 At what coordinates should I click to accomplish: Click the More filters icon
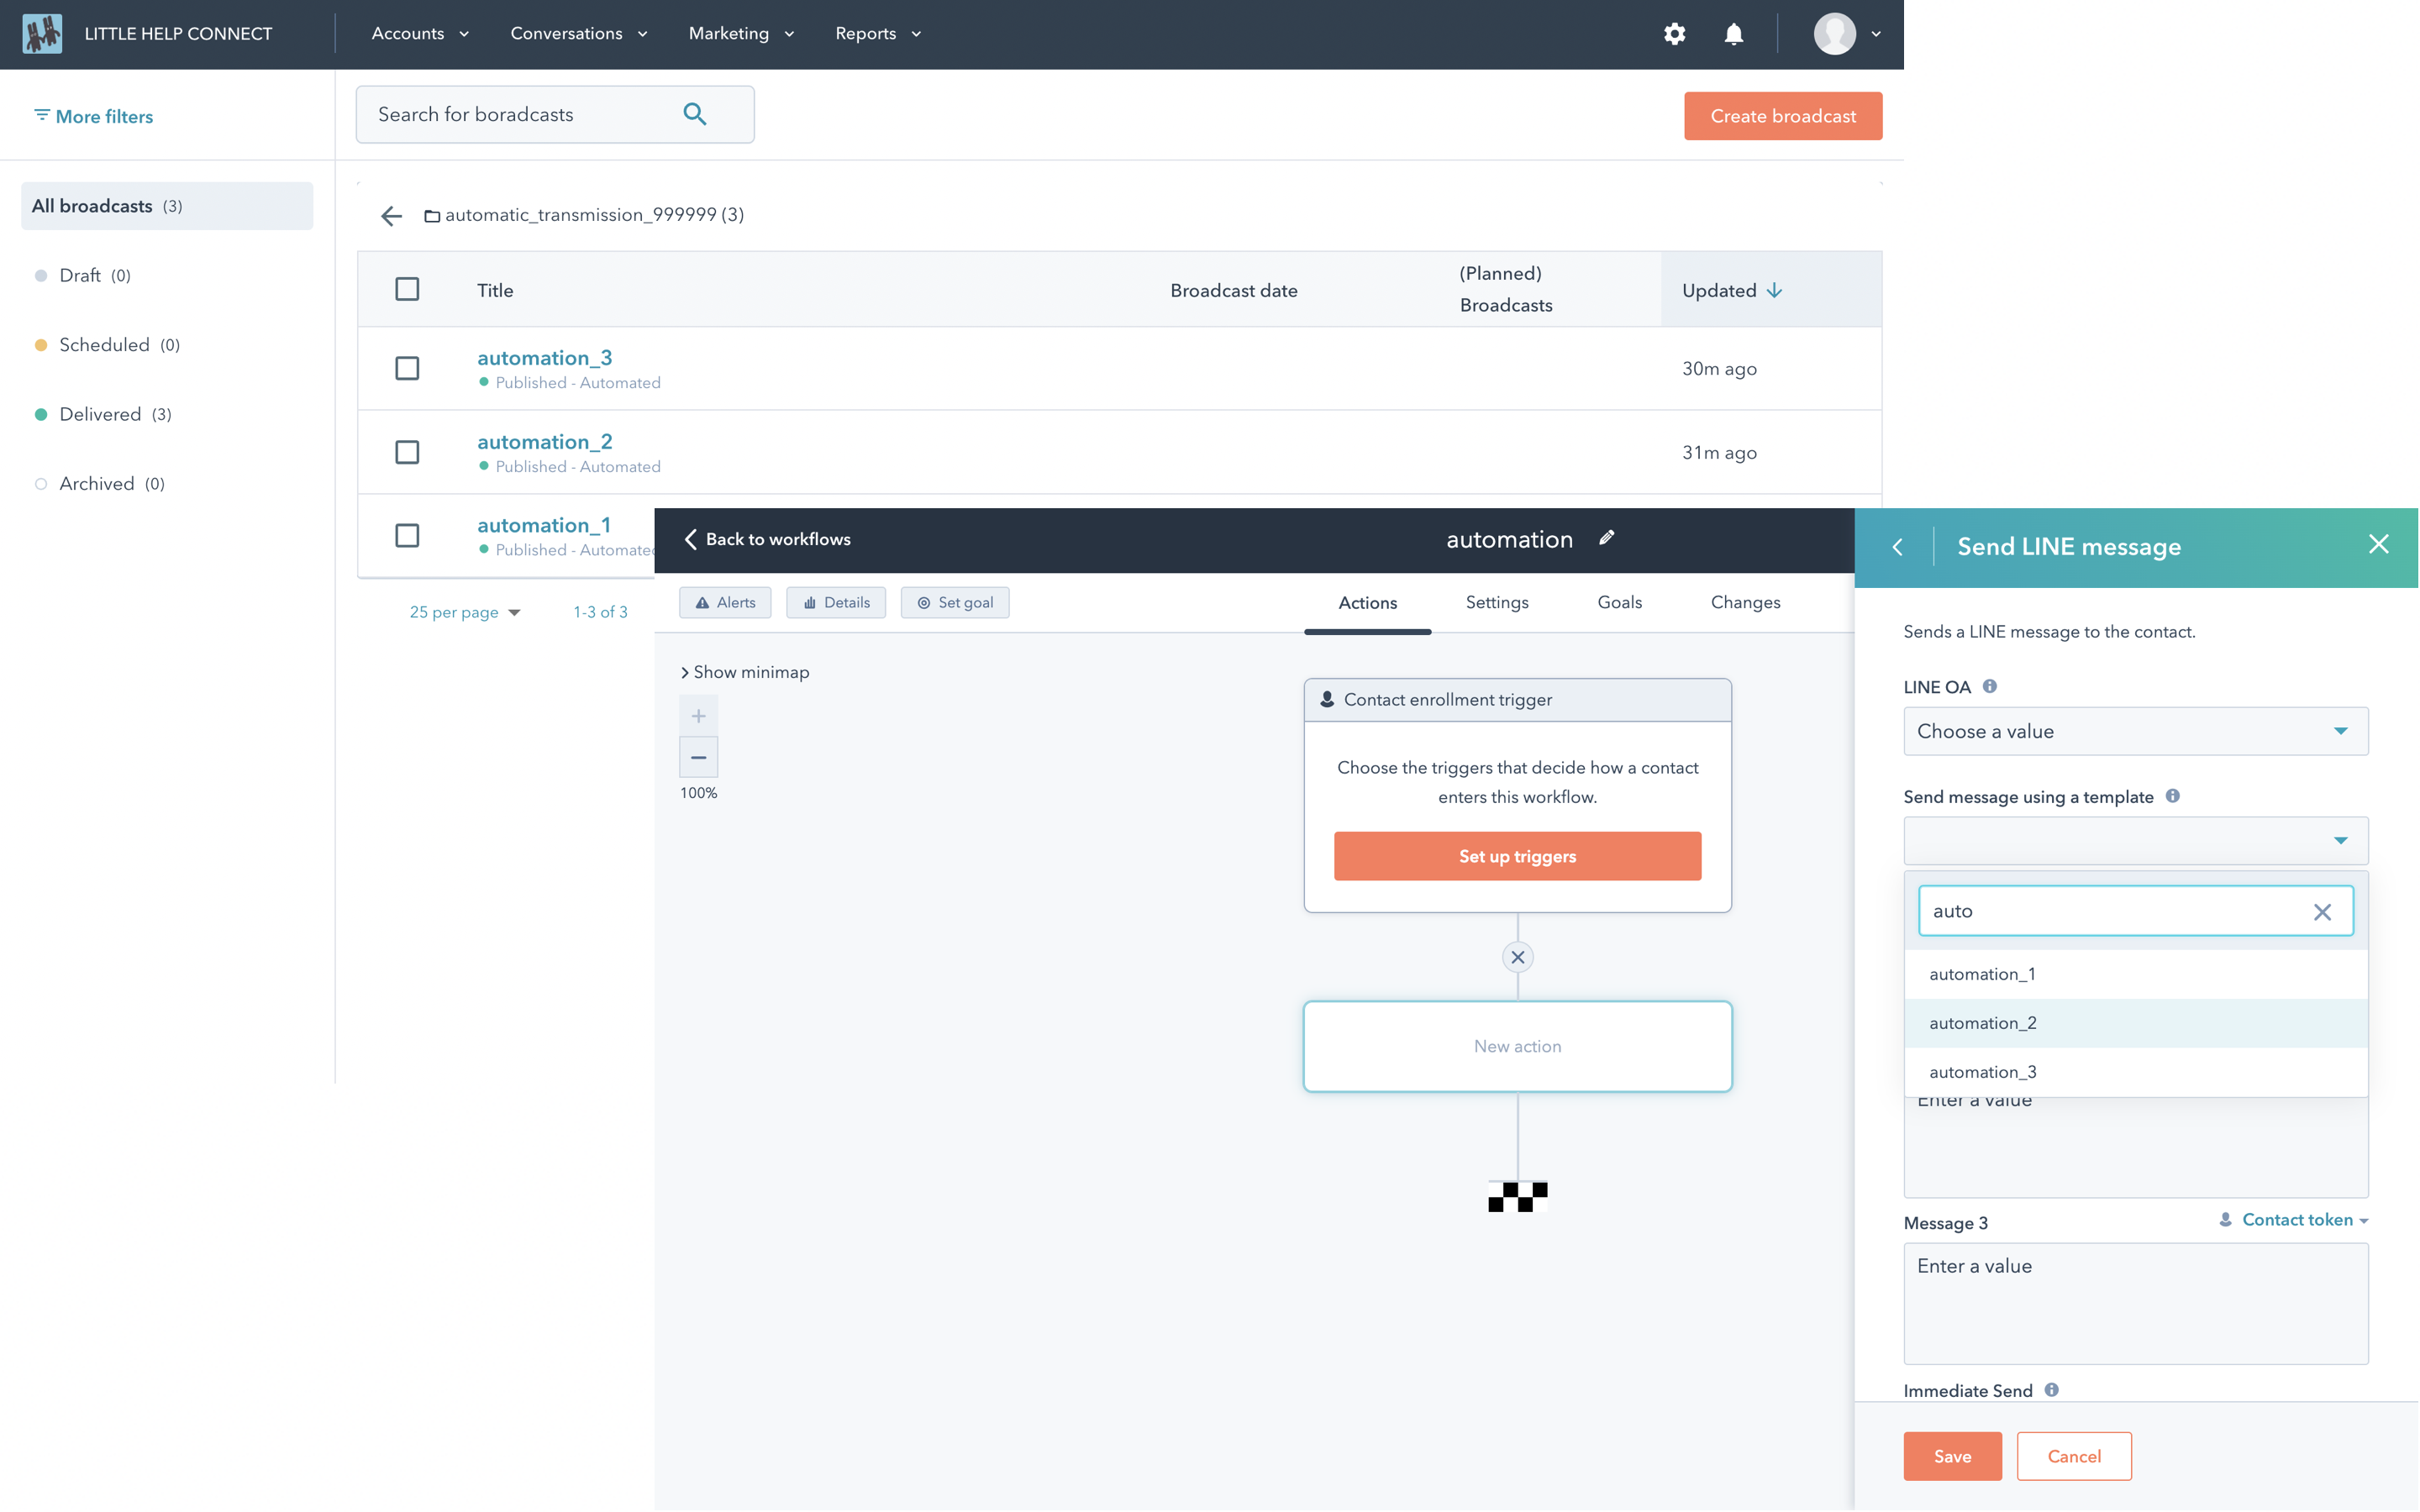tap(42, 115)
